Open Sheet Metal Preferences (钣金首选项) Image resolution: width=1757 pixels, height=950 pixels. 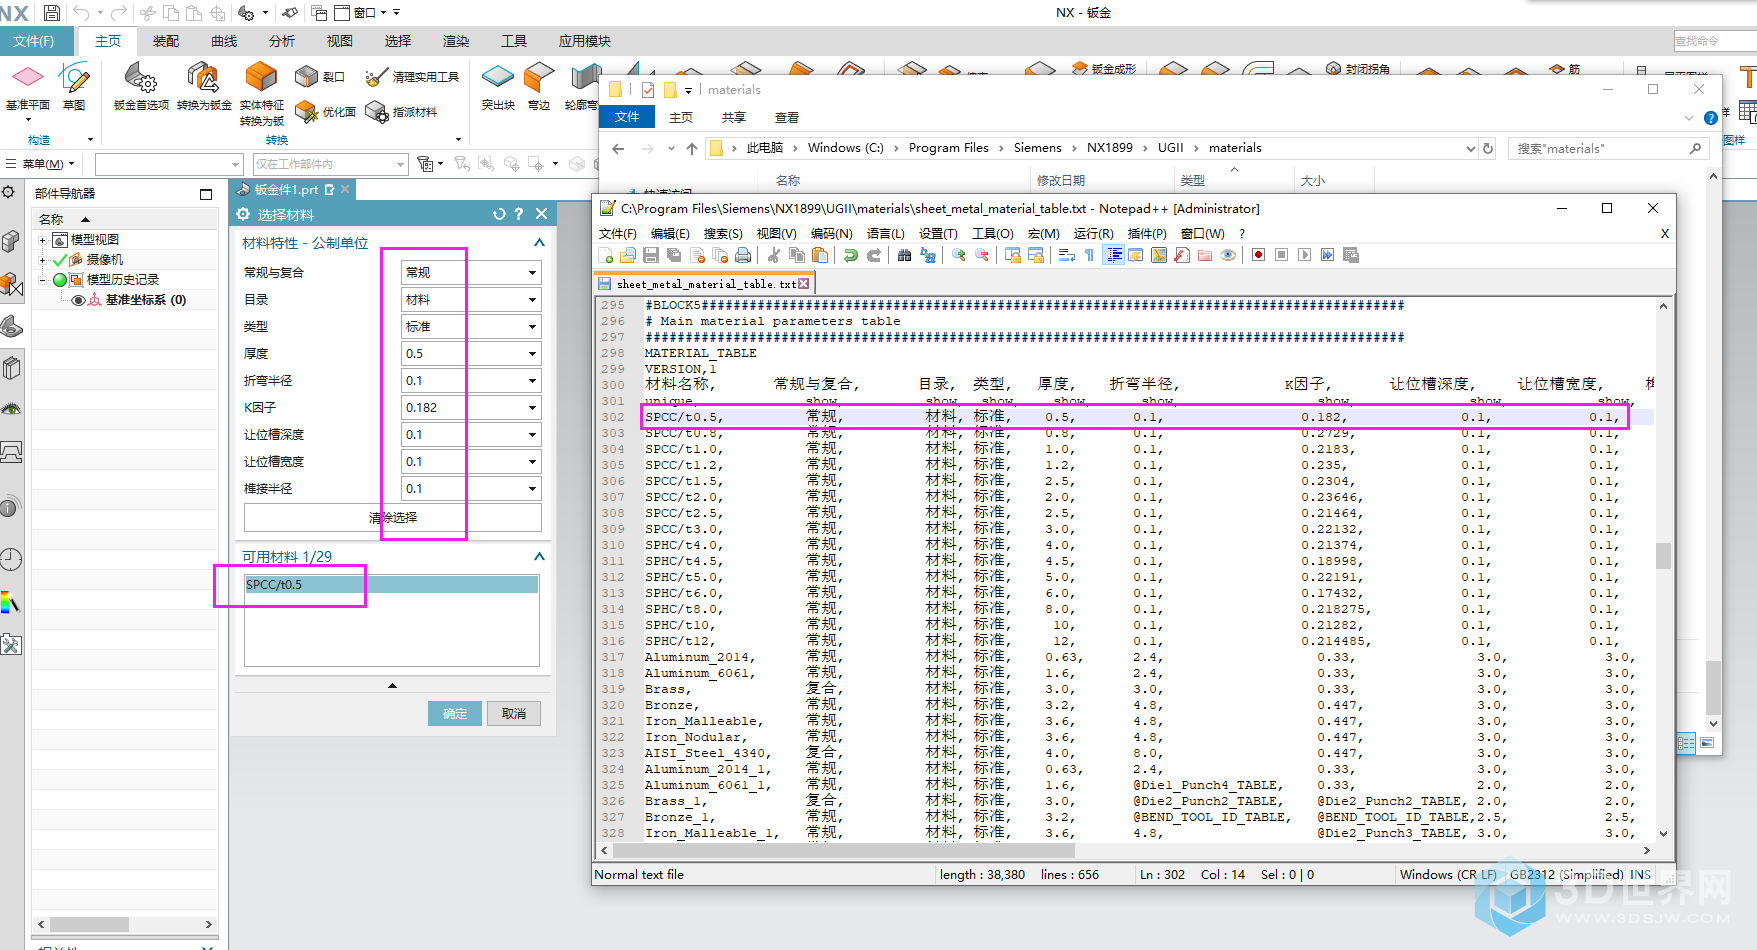click(141, 86)
